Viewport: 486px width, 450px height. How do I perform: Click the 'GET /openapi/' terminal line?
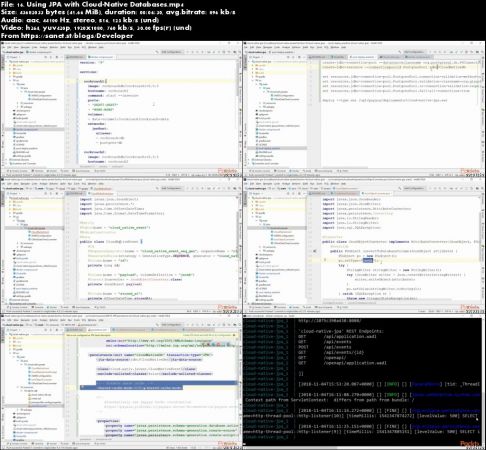coord(322,358)
